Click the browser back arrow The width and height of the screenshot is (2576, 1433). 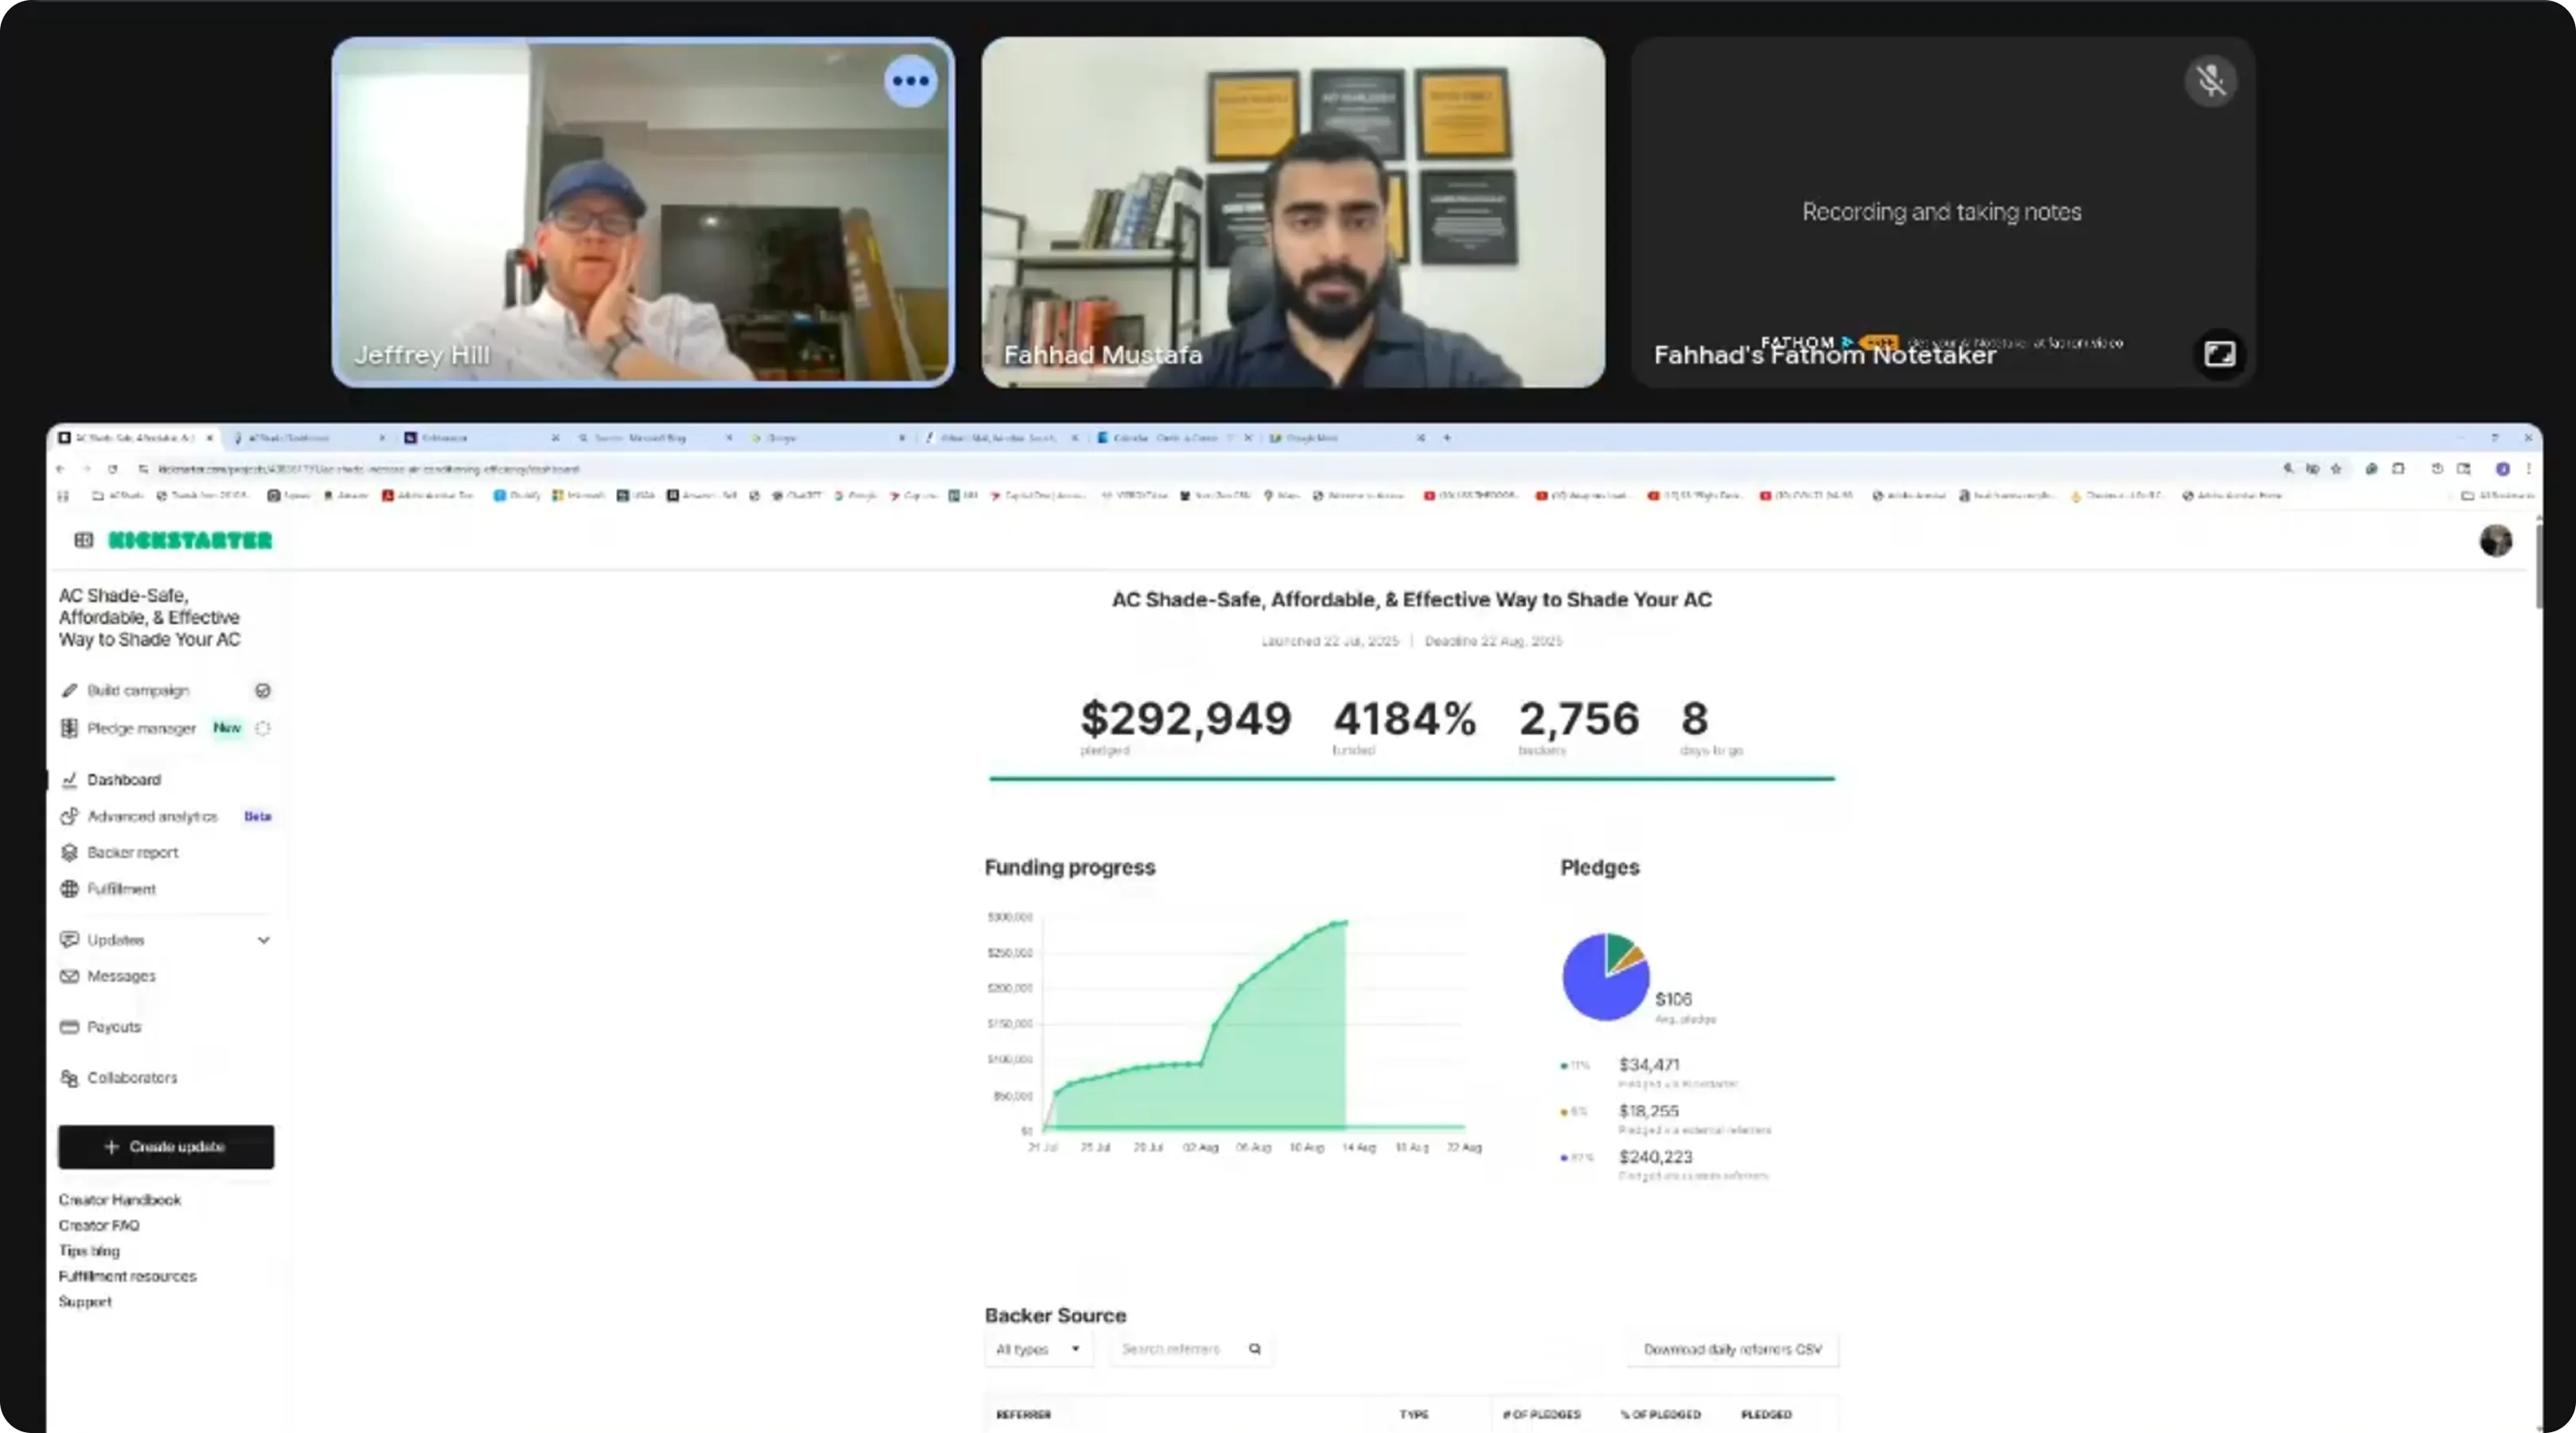[x=61, y=469]
